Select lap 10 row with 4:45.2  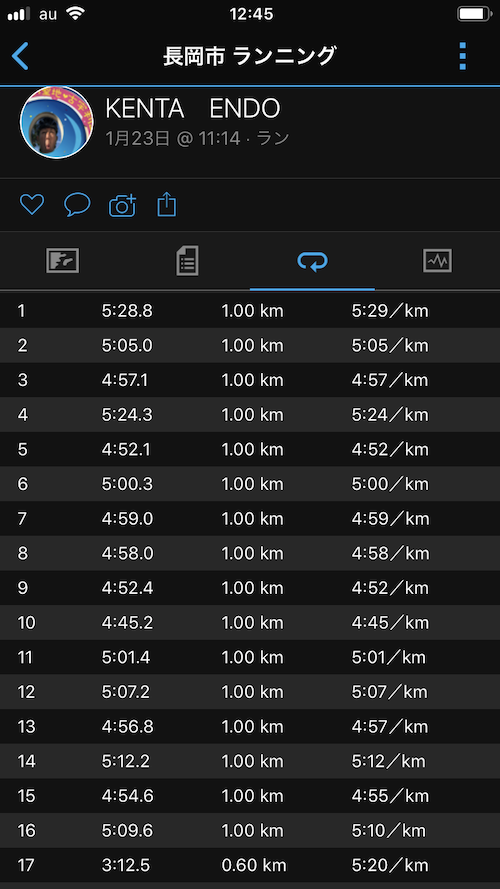click(250, 623)
